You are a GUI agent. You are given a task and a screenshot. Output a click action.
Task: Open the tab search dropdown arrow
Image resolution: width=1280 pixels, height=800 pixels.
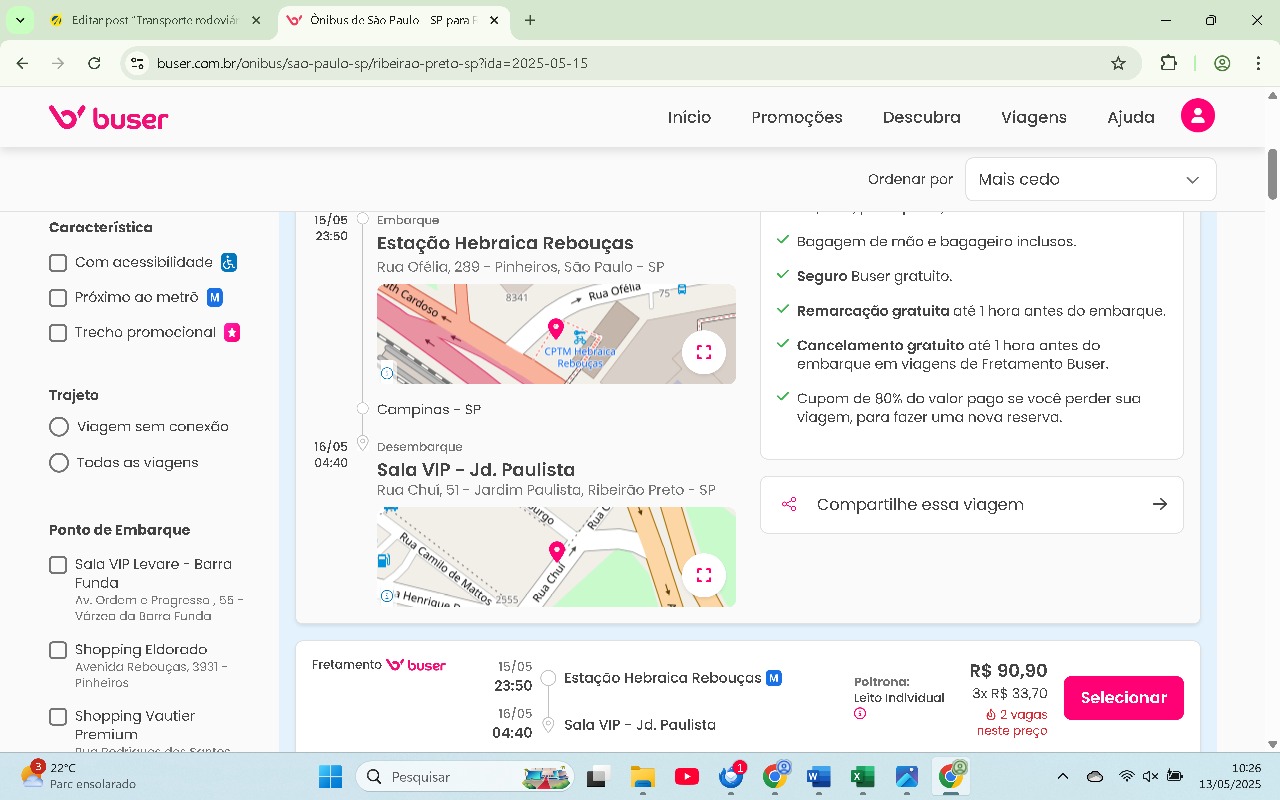click(20, 20)
